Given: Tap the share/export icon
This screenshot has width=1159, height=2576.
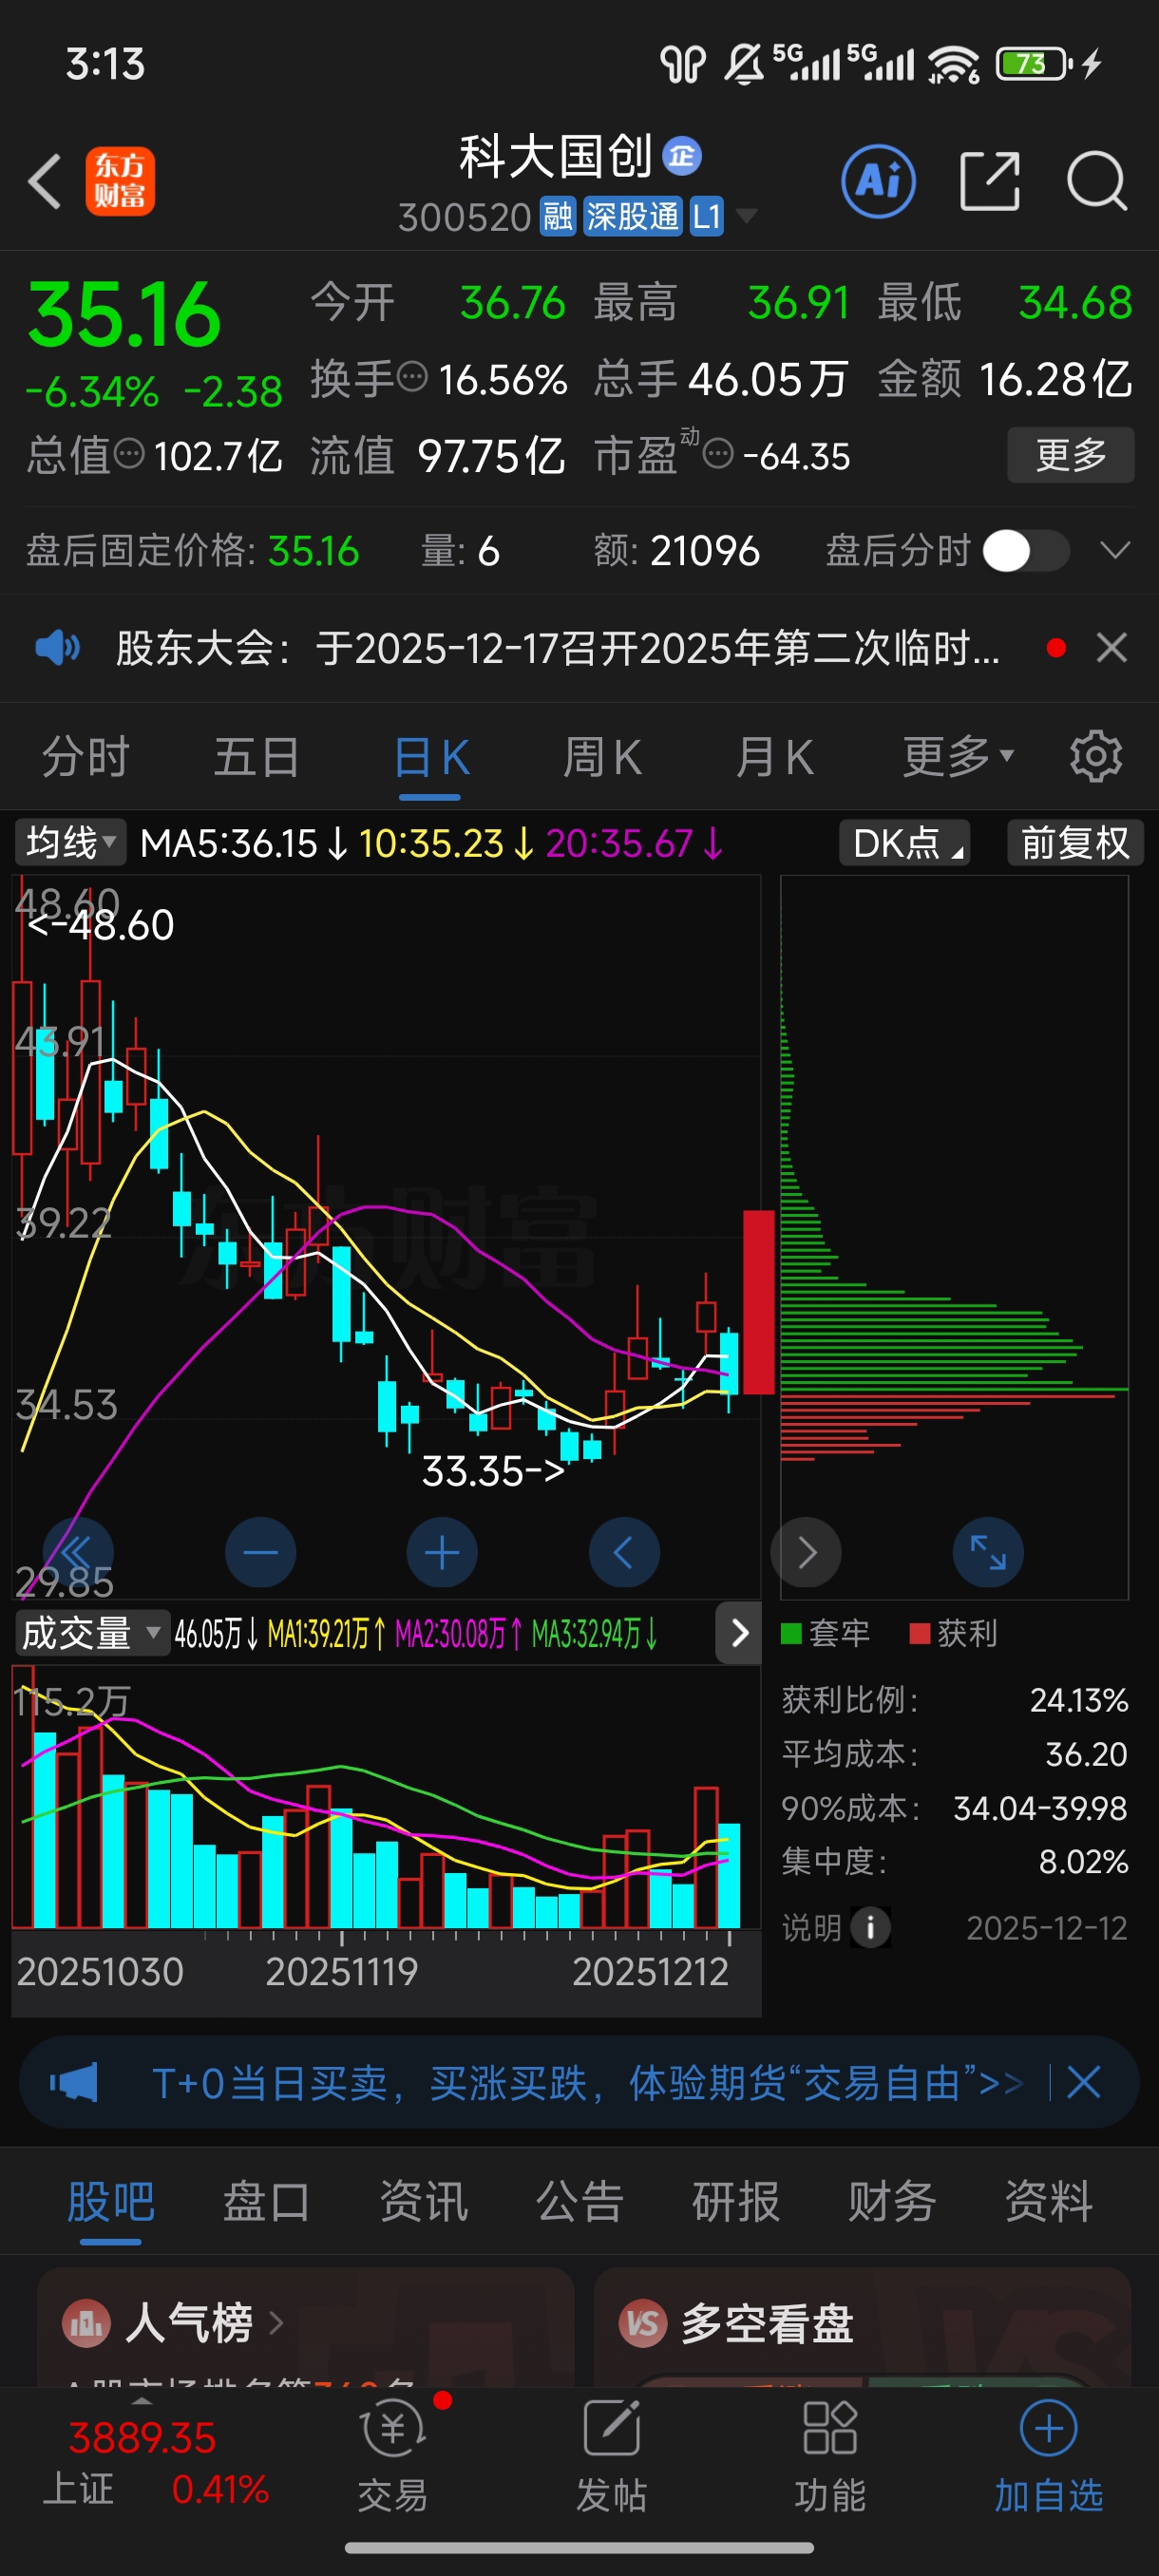Looking at the screenshot, I should (990, 182).
